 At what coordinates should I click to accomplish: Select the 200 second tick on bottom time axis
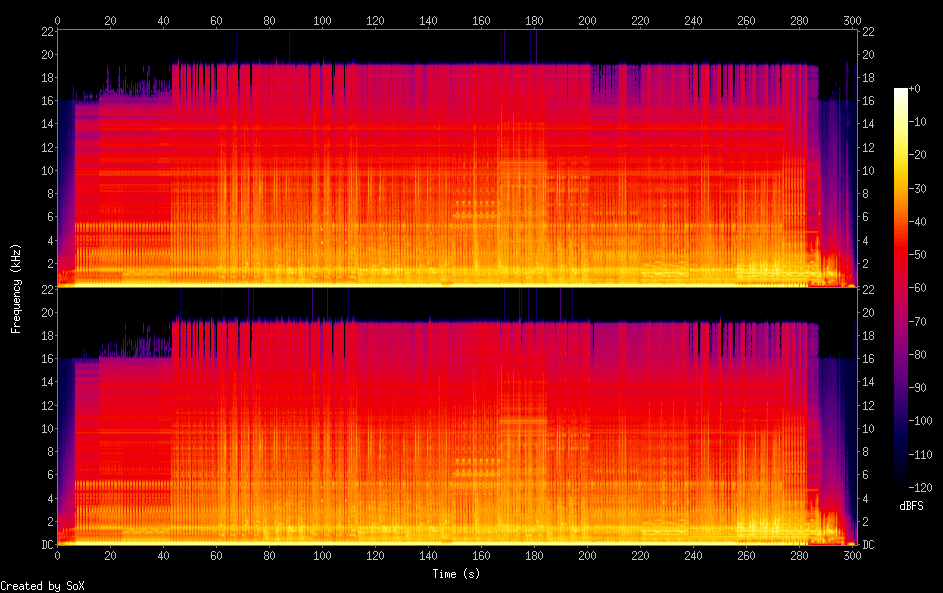coord(587,556)
